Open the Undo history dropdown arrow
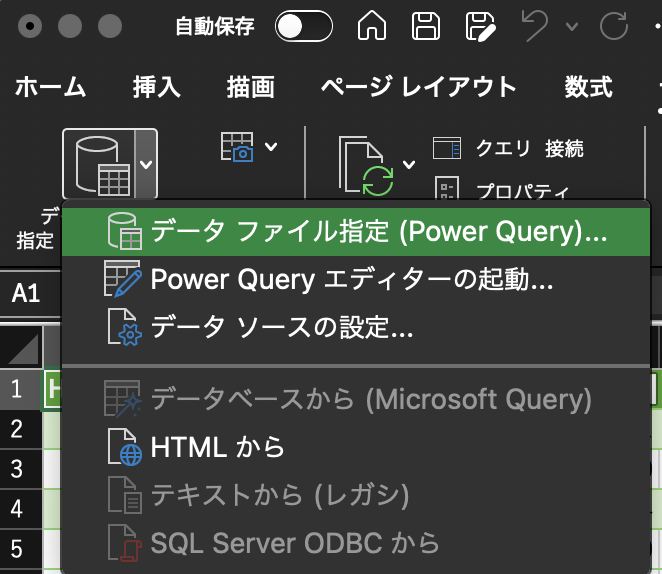Image resolution: width=662 pixels, height=574 pixels. click(x=572, y=27)
